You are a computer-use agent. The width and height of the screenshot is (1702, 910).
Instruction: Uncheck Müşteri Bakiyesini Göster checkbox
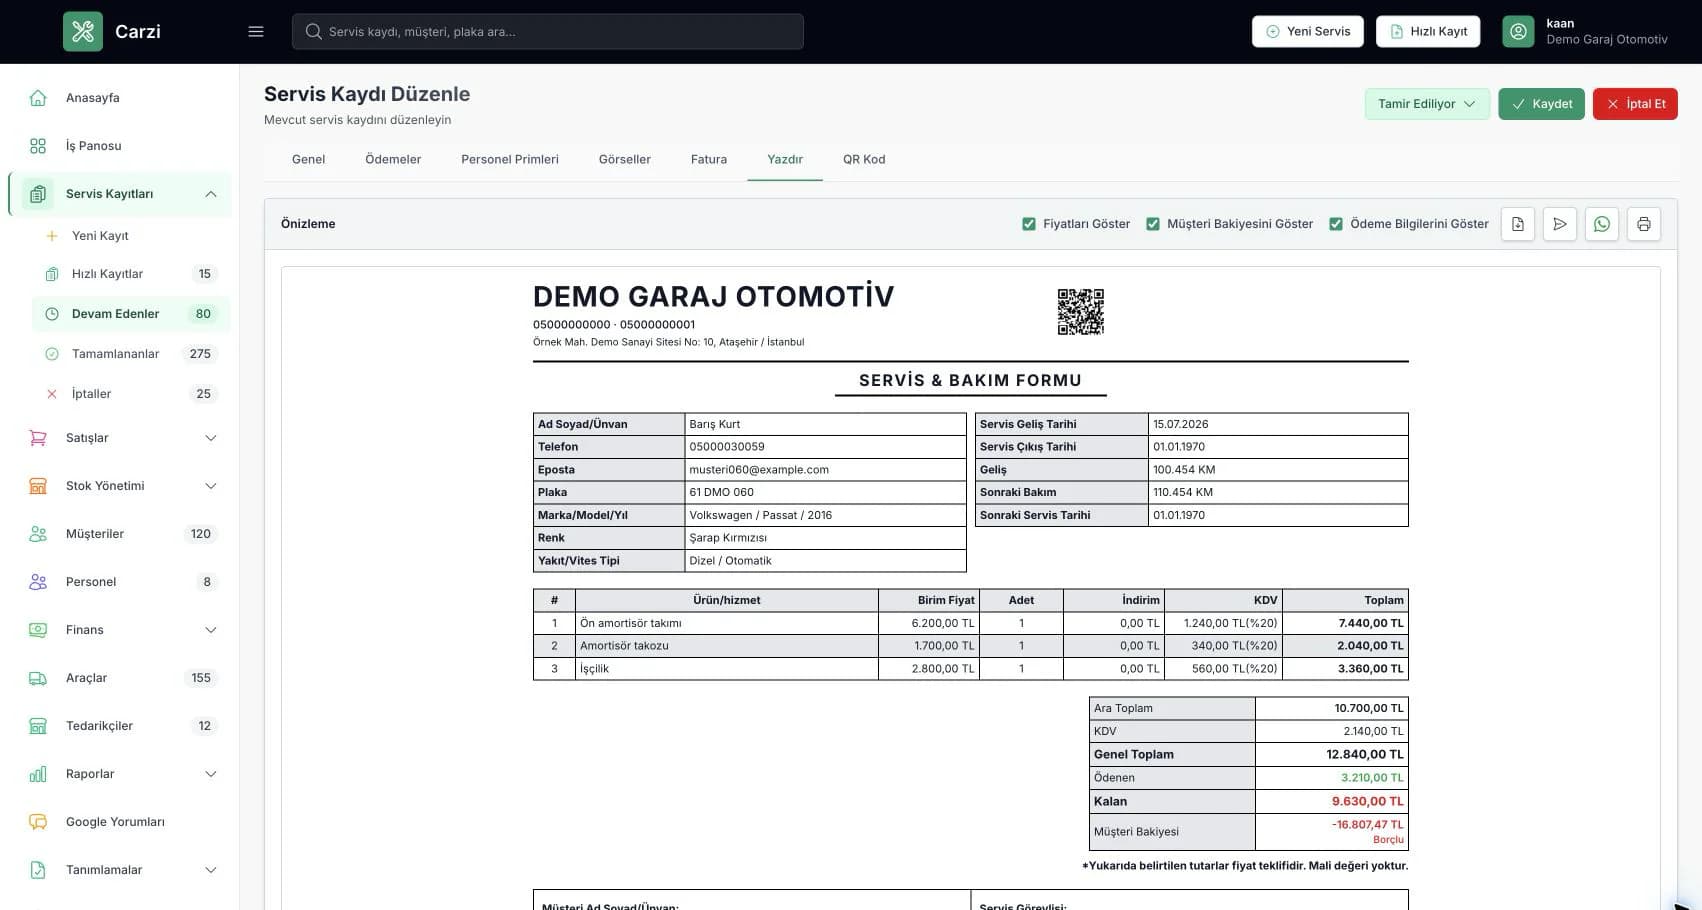pos(1153,224)
